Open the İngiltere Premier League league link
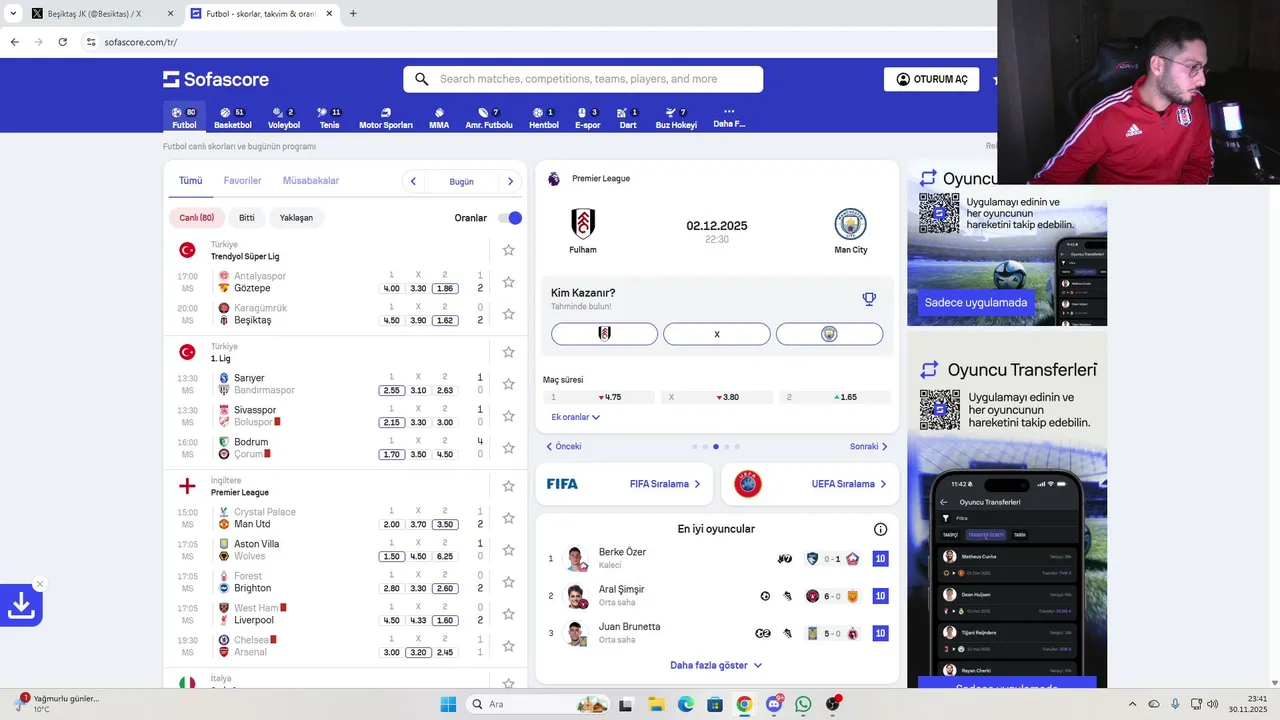This screenshot has width=1280, height=720. (x=240, y=492)
